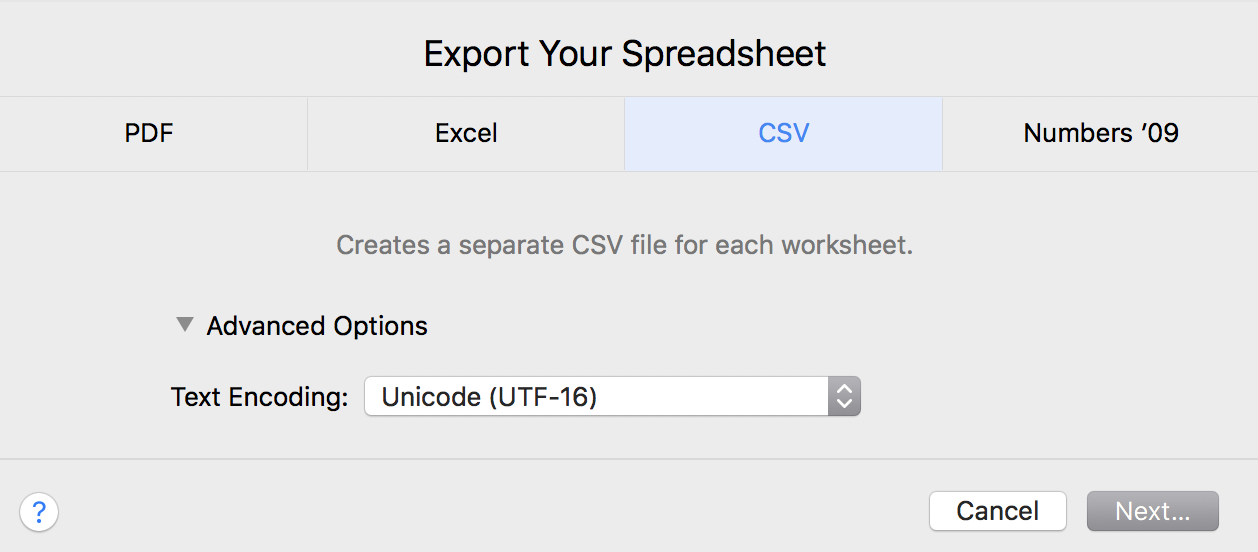Switch to the PDF export tab
Viewport: 1258px width, 552px height.
[x=150, y=134]
